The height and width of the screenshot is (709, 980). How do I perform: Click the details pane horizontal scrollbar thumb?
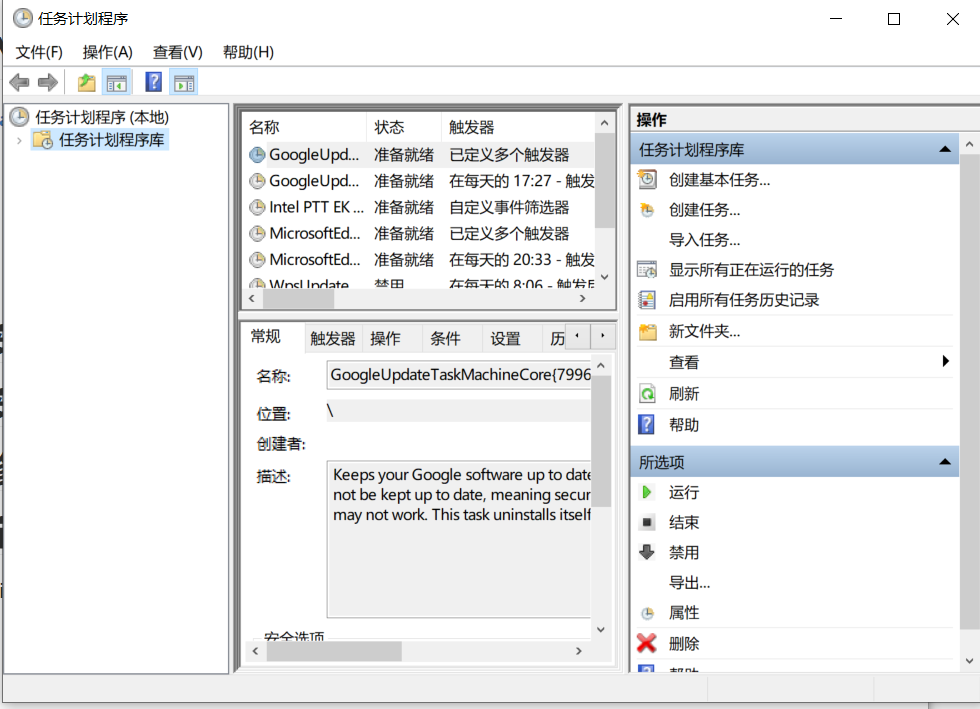click(334, 651)
